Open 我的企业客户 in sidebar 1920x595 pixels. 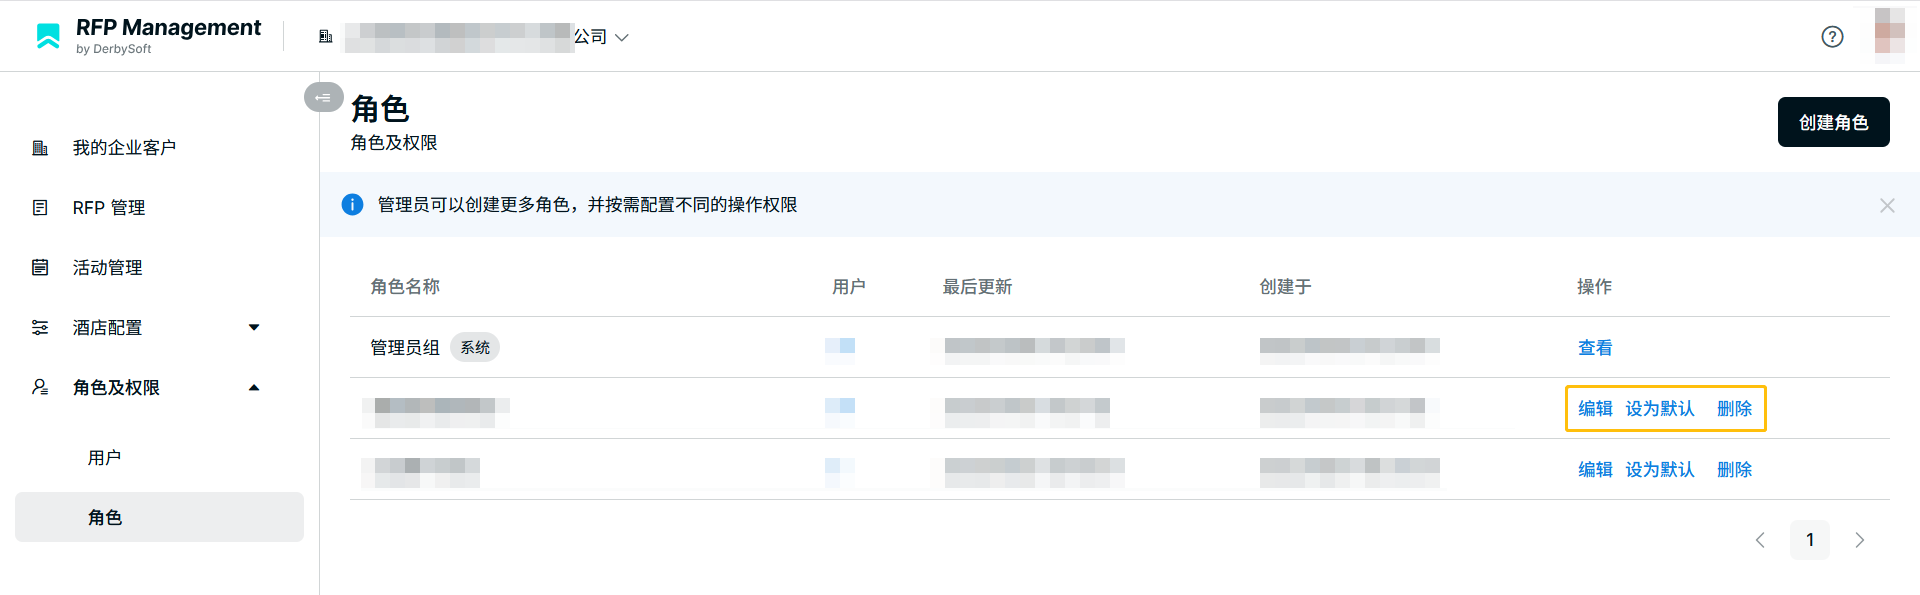pos(124,148)
